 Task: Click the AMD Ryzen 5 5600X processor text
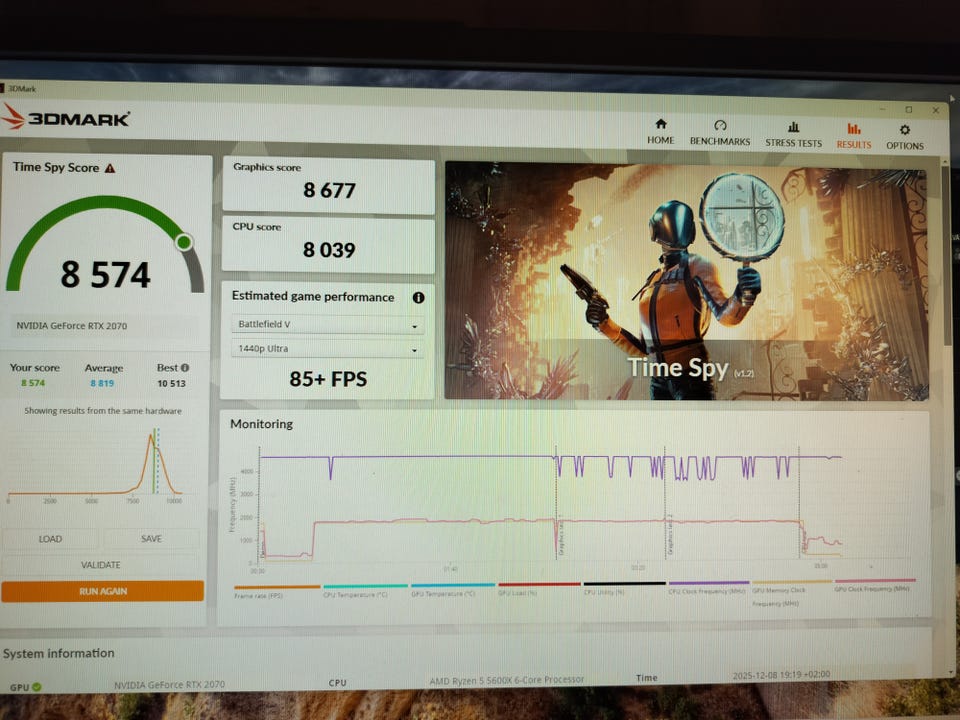click(506, 680)
